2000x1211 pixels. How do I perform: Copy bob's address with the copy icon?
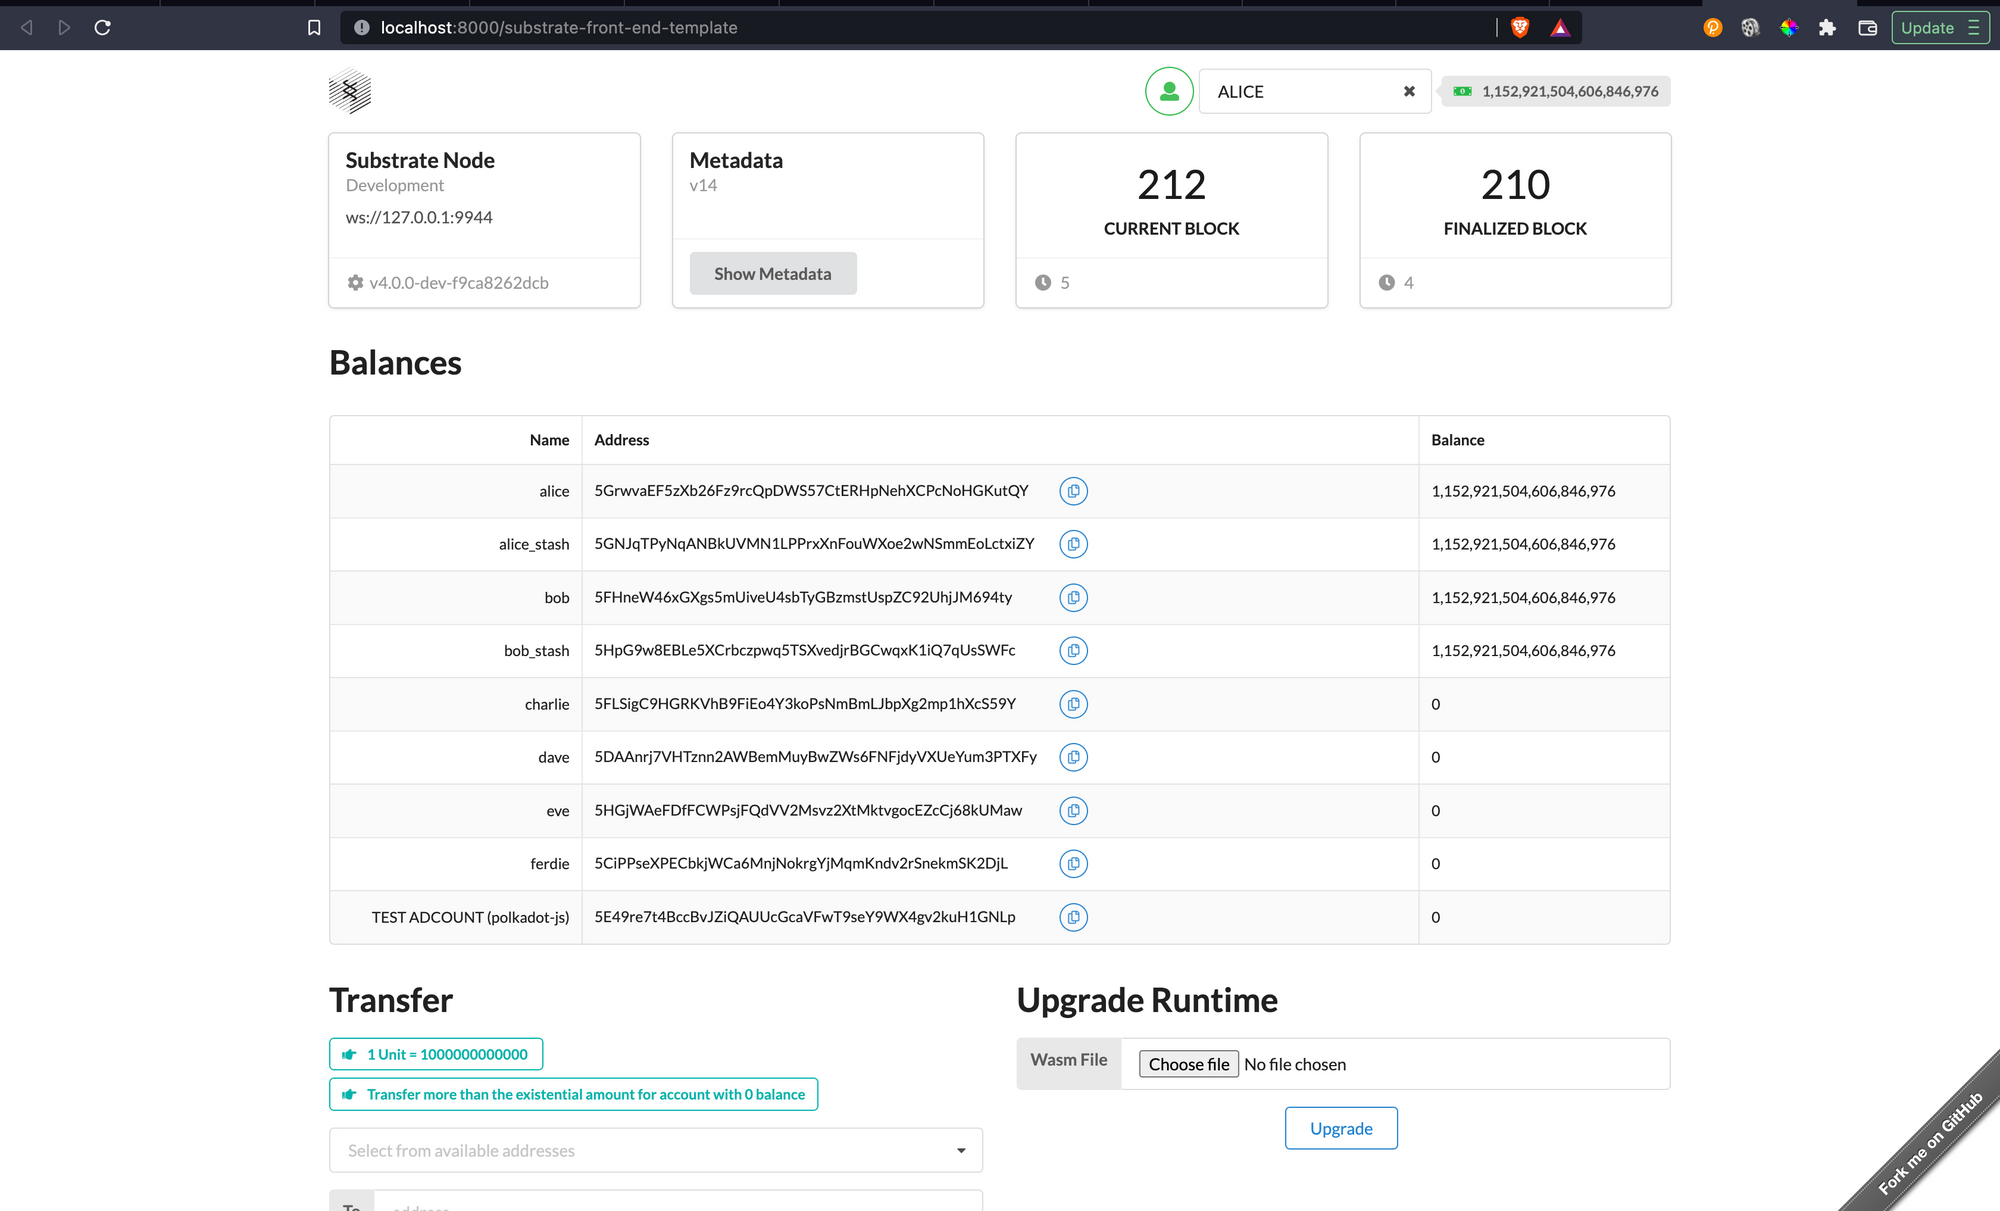pos(1073,598)
